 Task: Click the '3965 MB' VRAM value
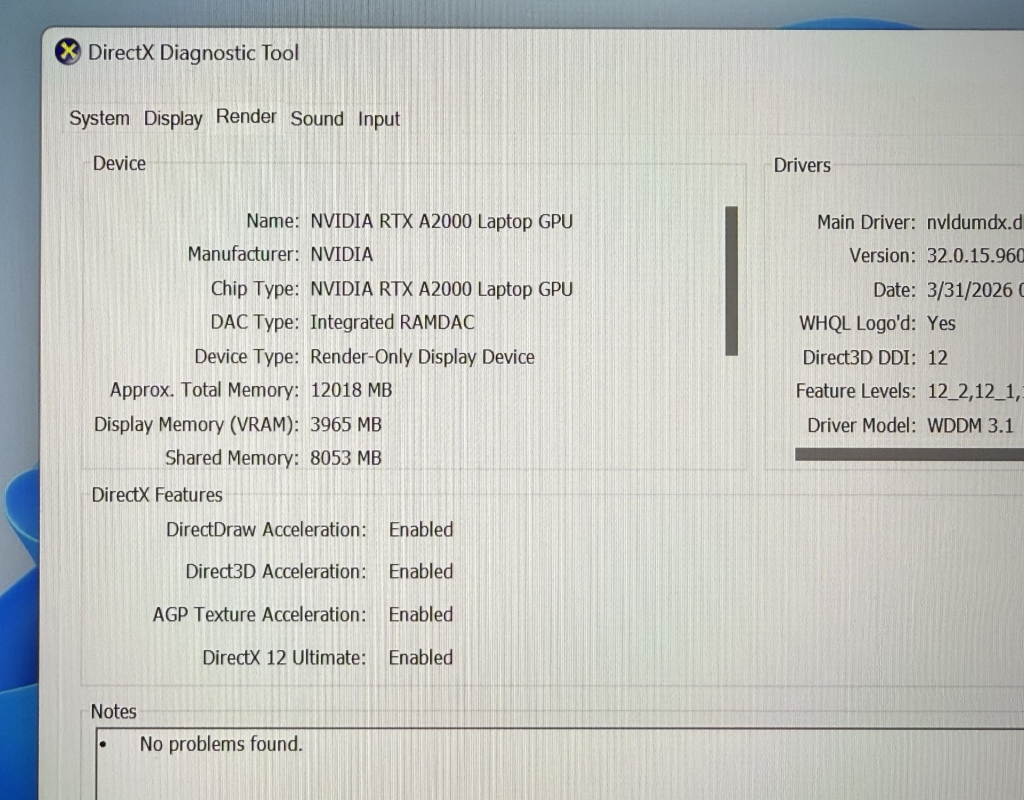pyautogui.click(x=345, y=424)
